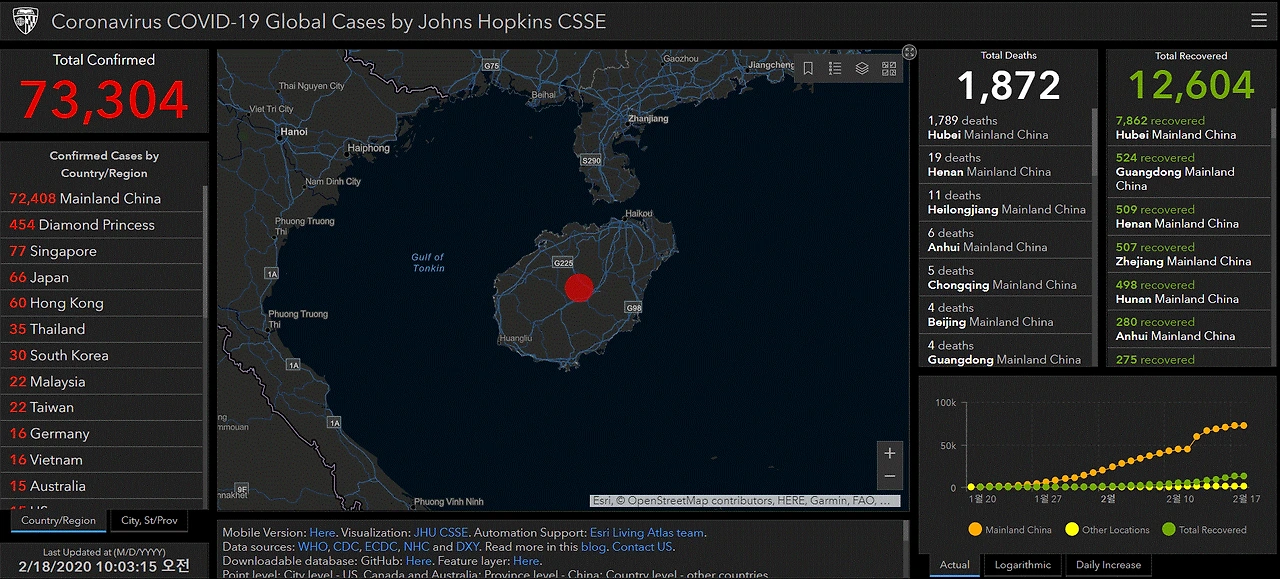This screenshot has width=1280, height=579.
Task: Open the ECDC data source link
Action: pyautogui.click(x=381, y=547)
